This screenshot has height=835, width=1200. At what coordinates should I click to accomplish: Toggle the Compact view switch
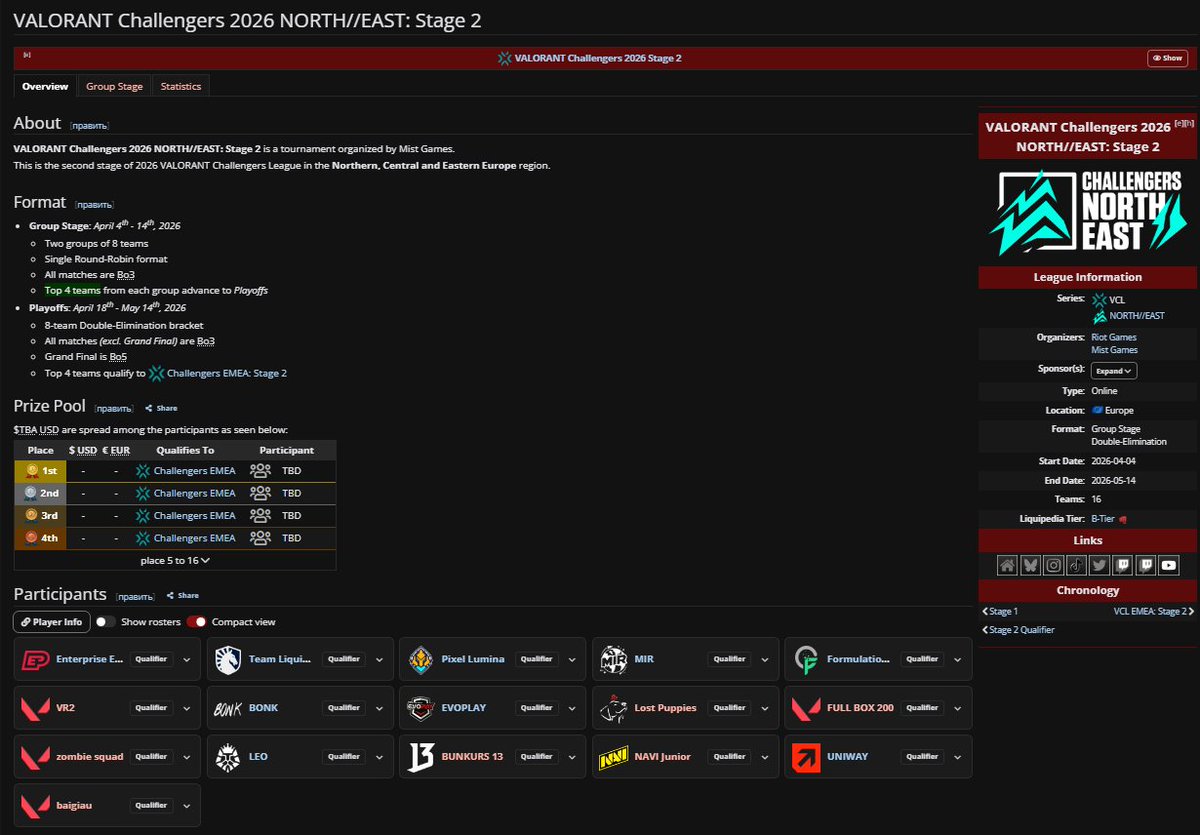point(197,622)
